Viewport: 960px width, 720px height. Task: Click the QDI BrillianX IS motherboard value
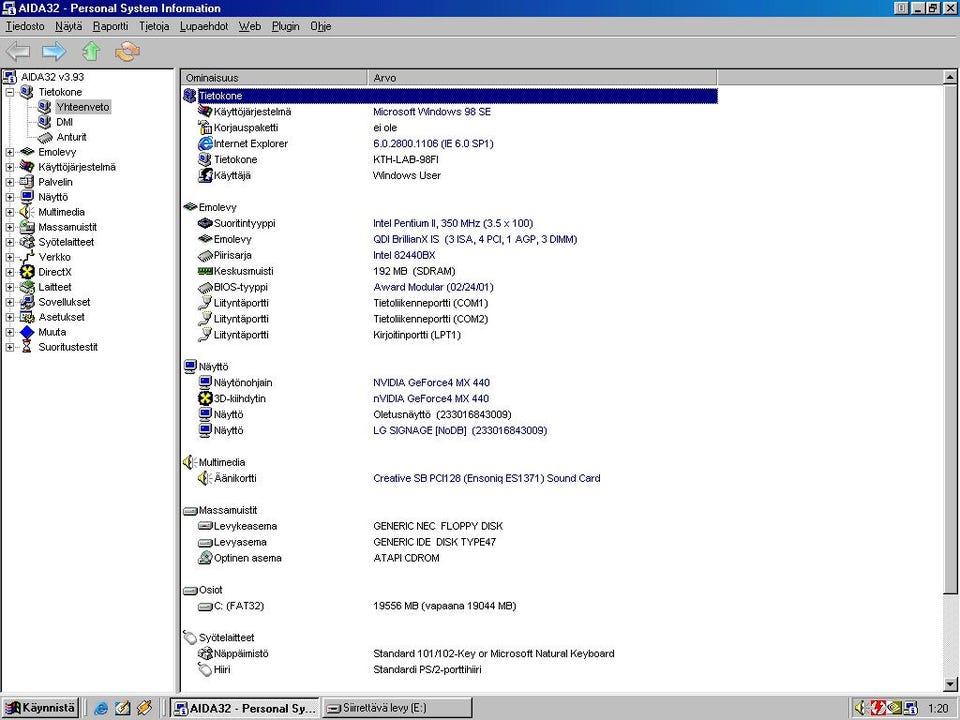(475, 239)
